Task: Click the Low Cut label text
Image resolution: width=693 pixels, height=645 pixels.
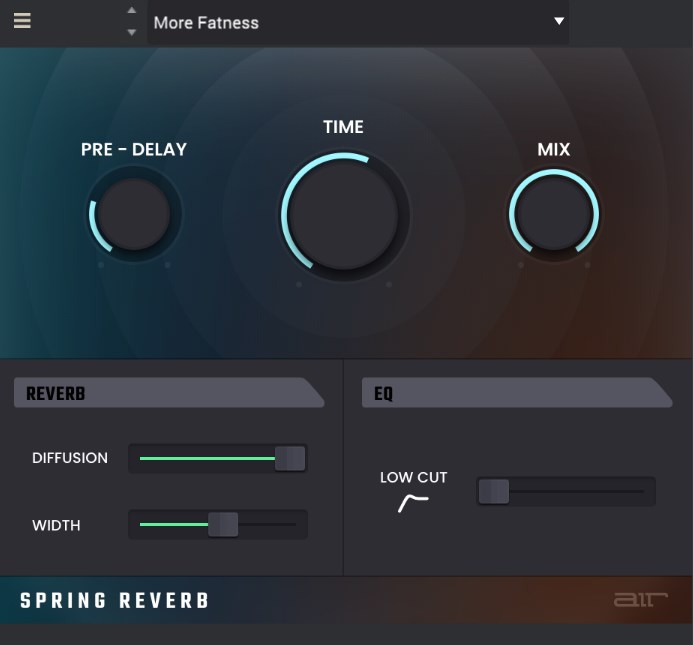Action: click(x=413, y=478)
